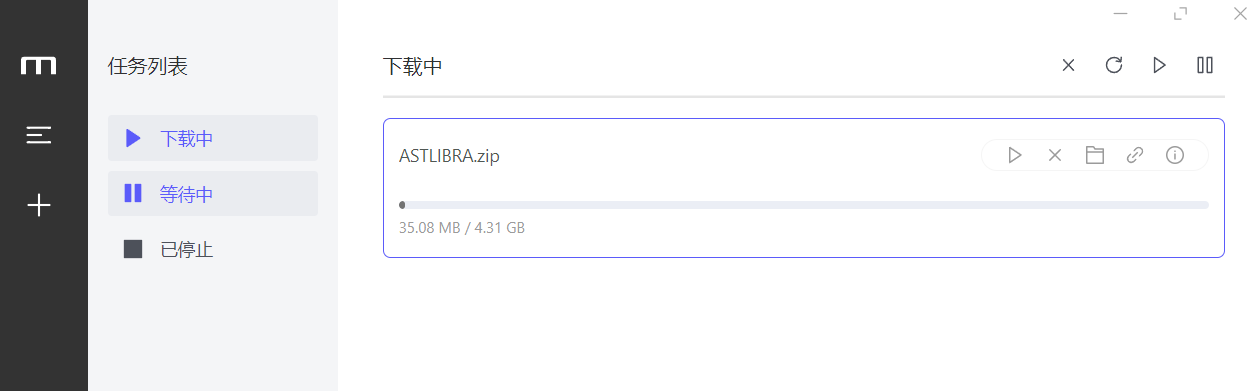The width and height of the screenshot is (1254, 391).
Task: Maximize the Motrix window
Action: point(1181,13)
